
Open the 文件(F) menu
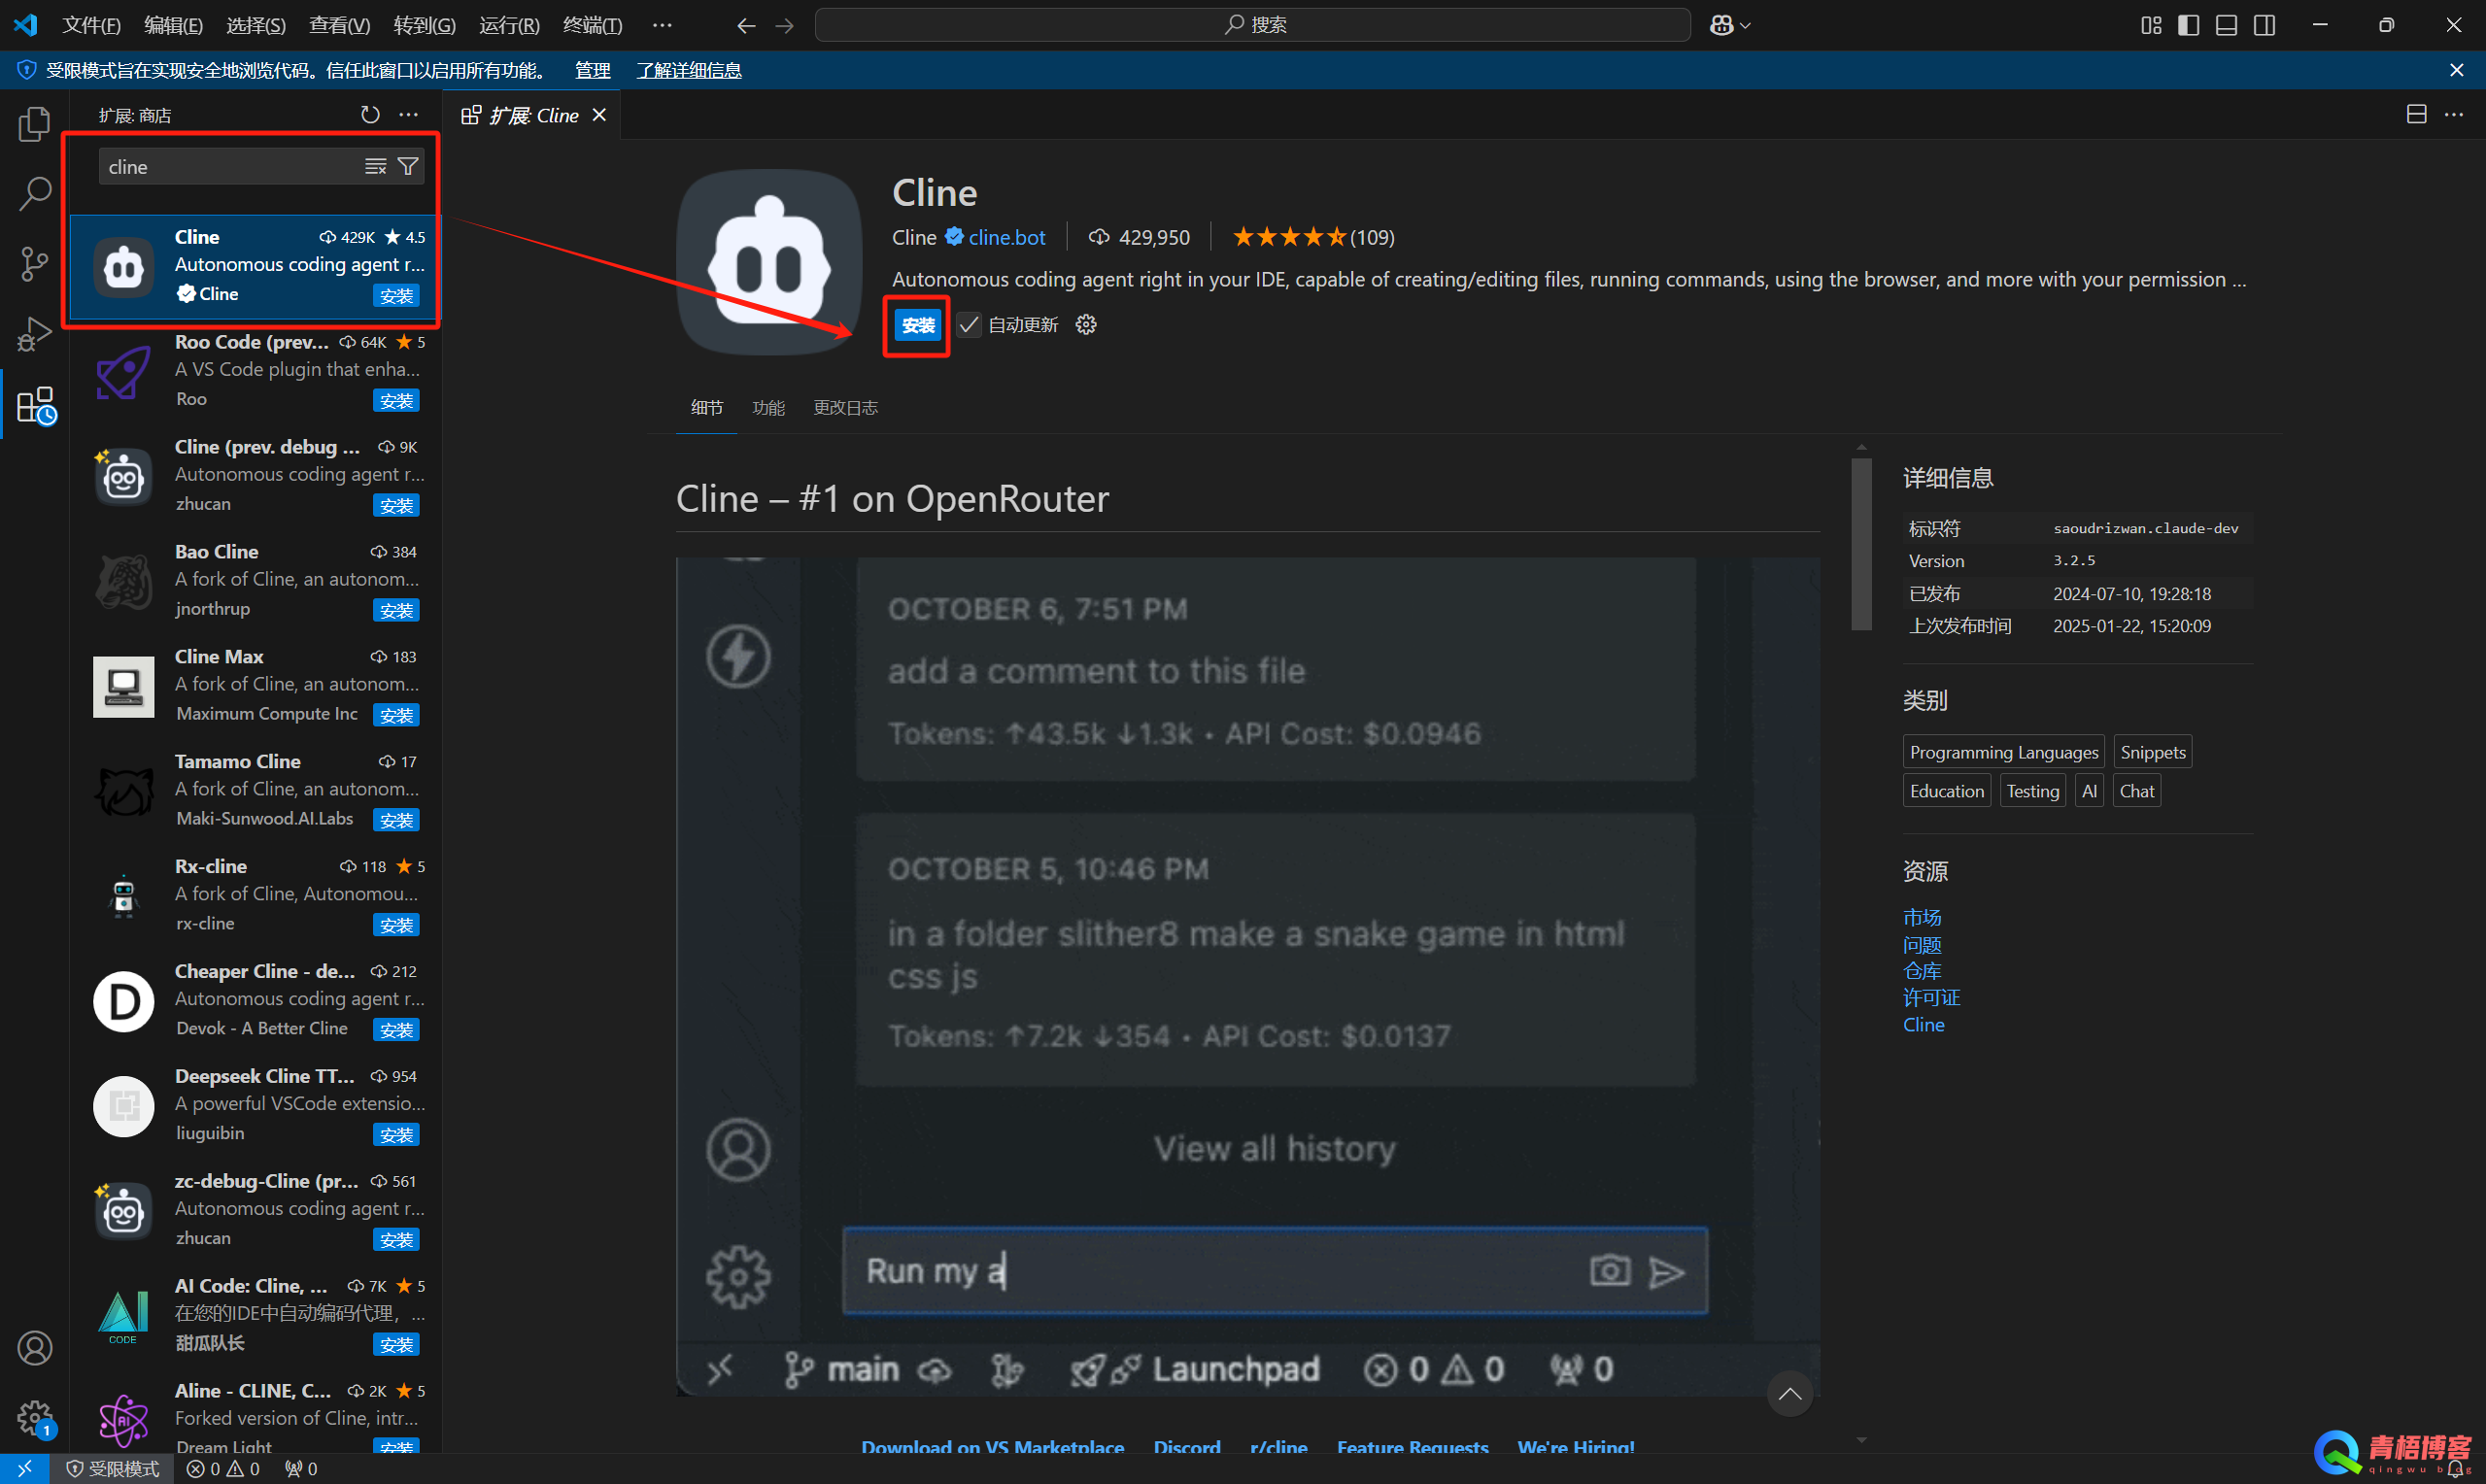(x=91, y=25)
